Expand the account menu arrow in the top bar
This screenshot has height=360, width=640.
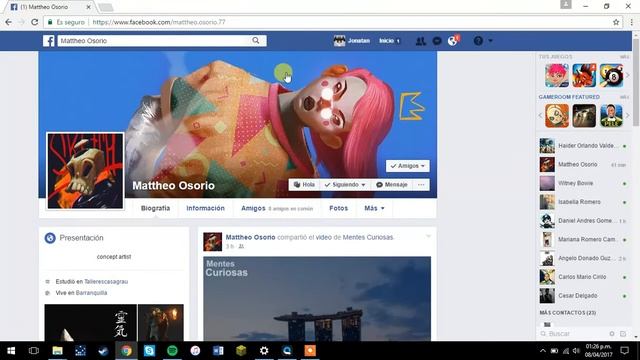tap(491, 41)
